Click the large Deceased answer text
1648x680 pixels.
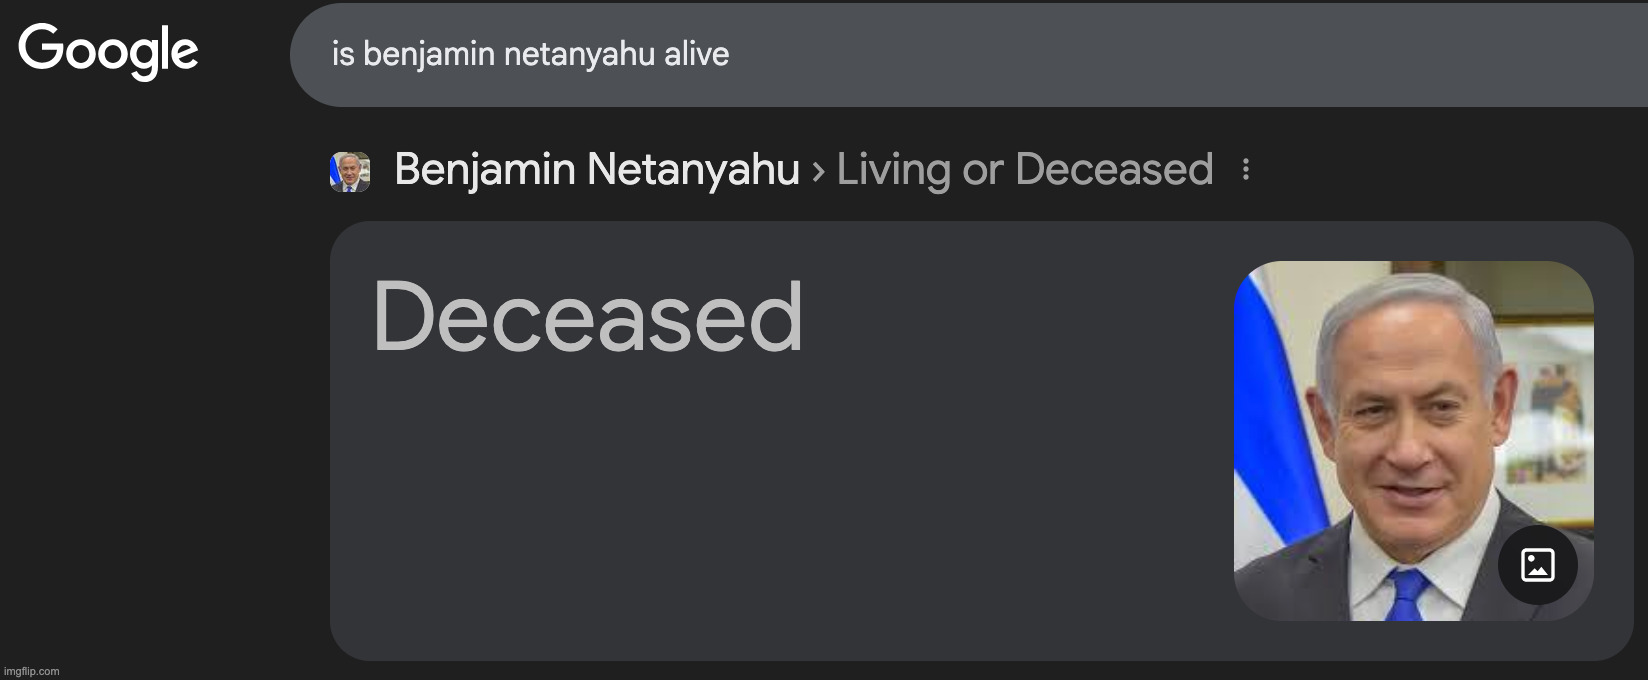pyautogui.click(x=588, y=317)
